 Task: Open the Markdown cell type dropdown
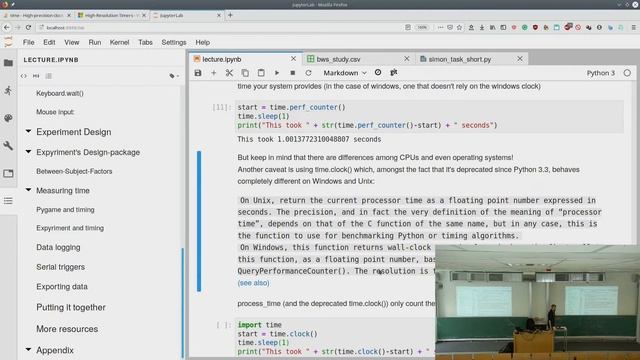345,73
